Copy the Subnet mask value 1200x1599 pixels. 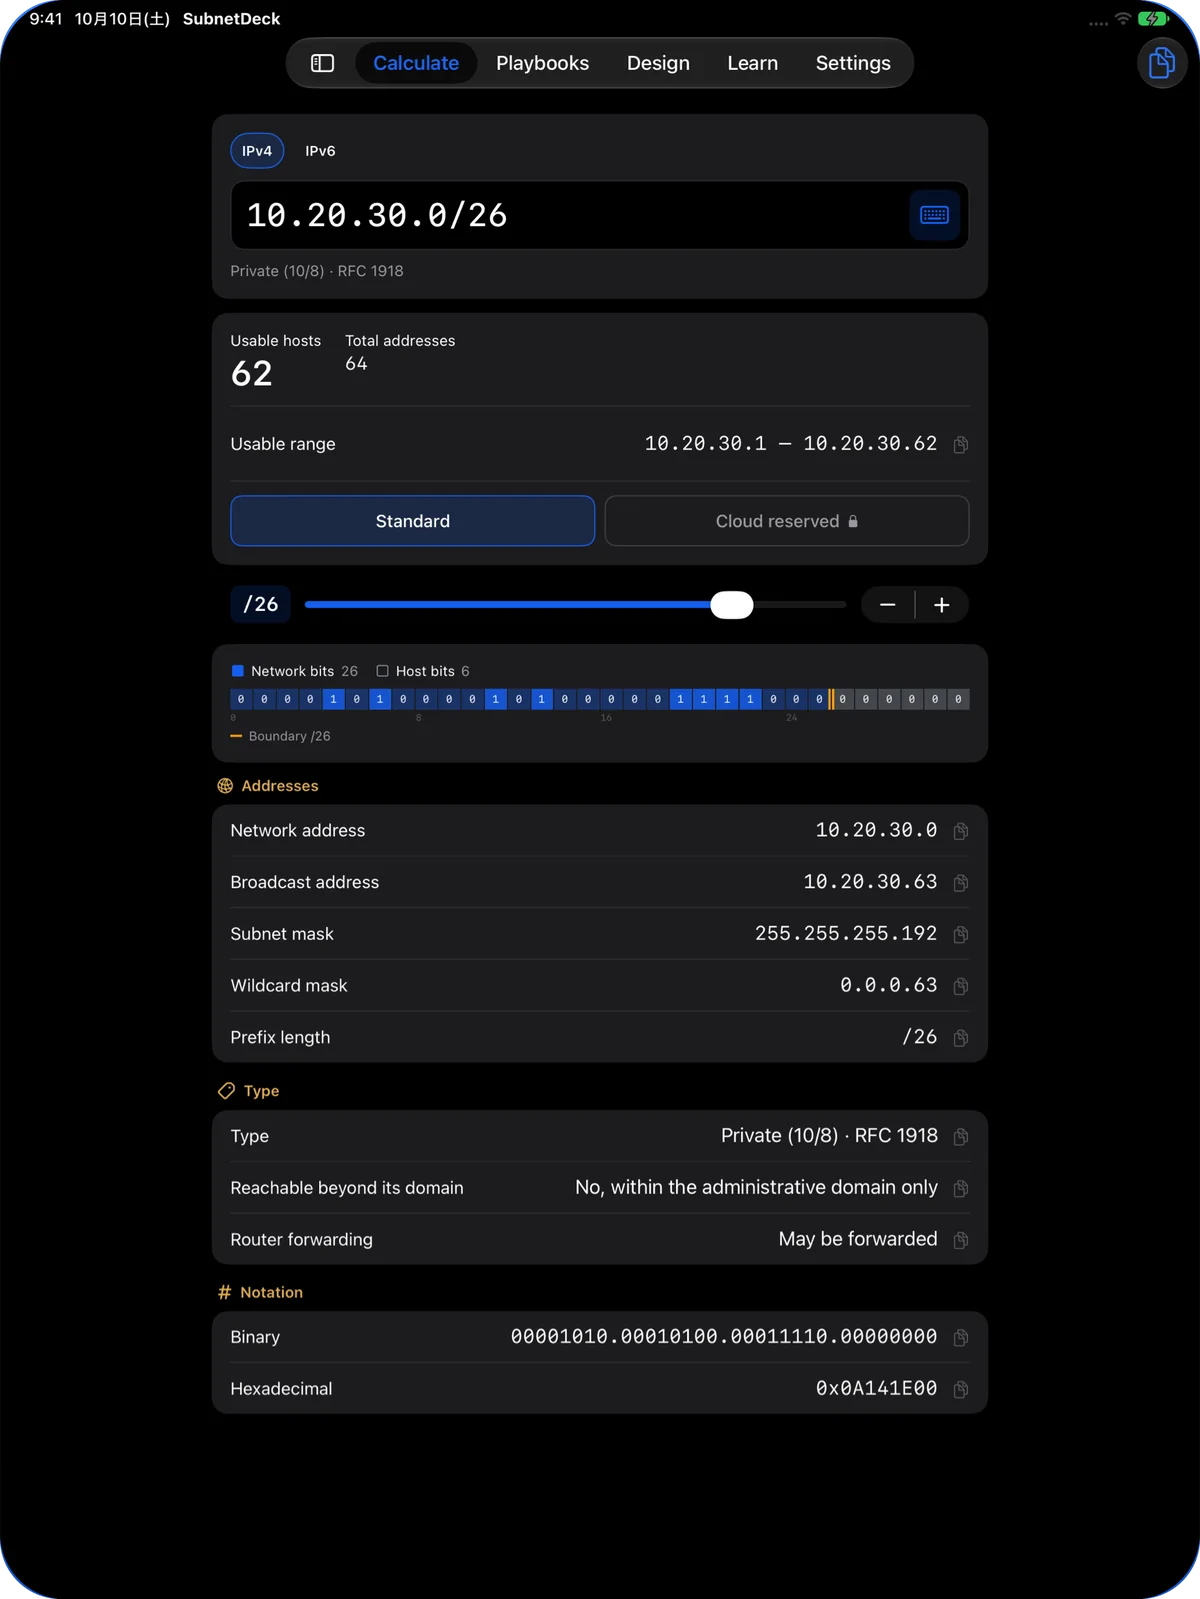[960, 934]
